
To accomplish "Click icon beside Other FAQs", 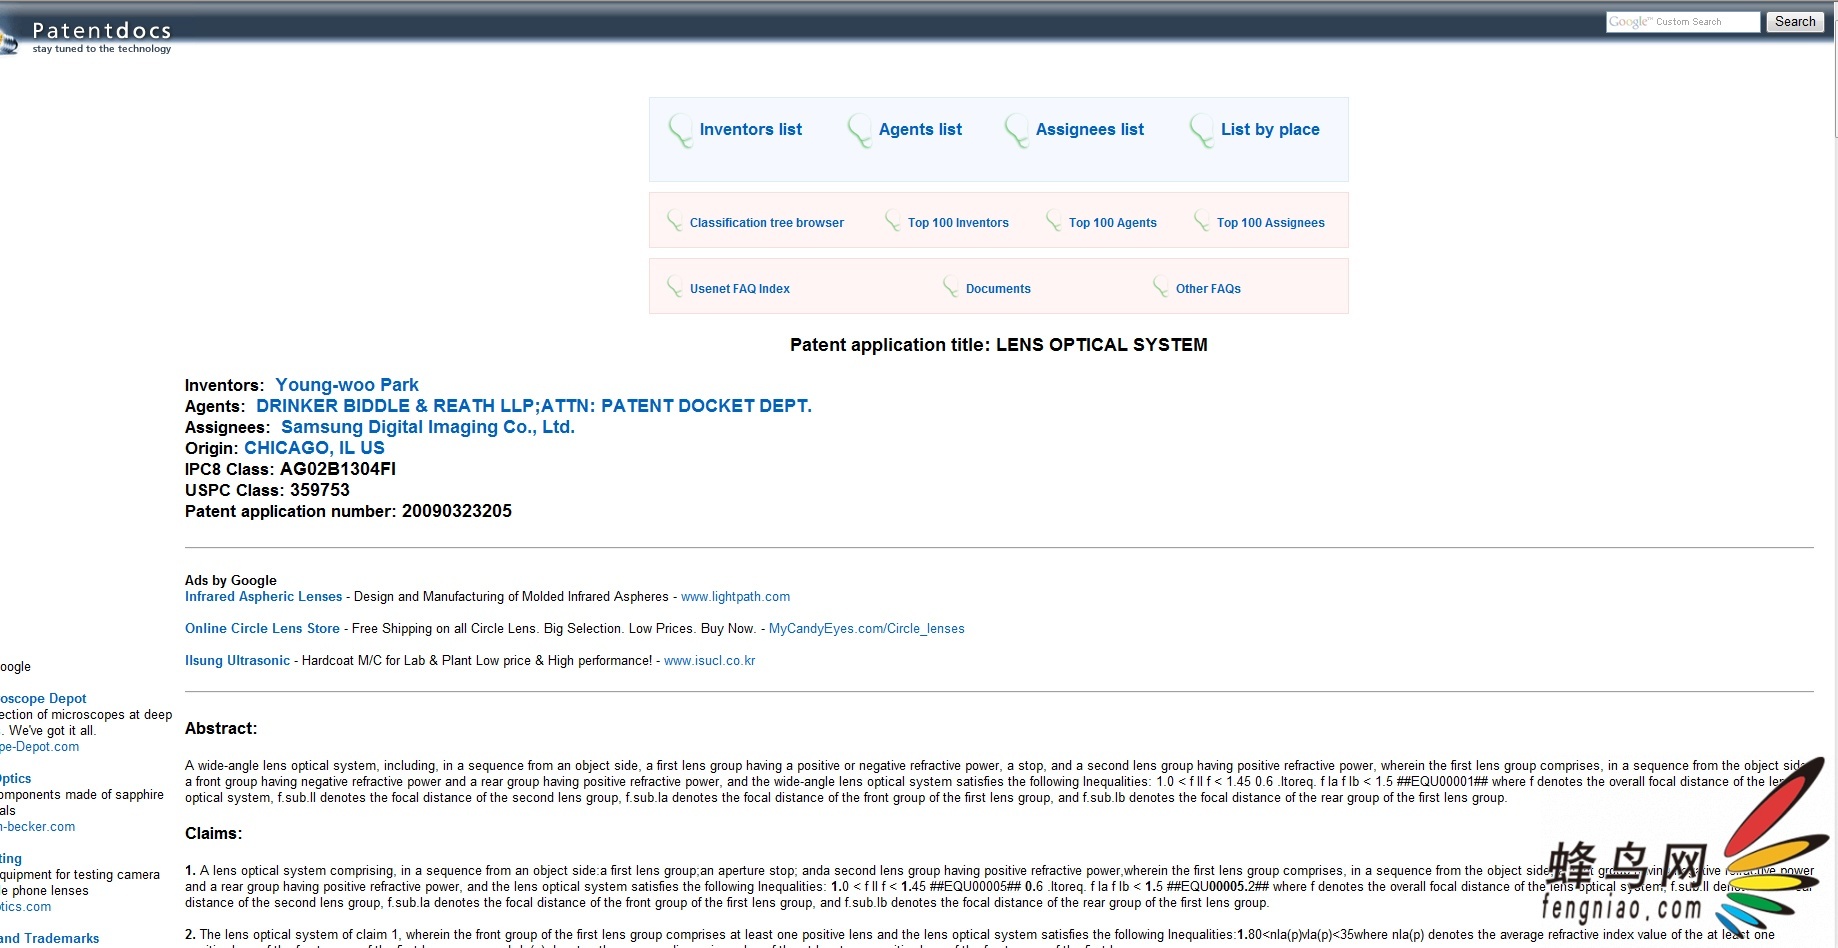I will (x=1161, y=288).
